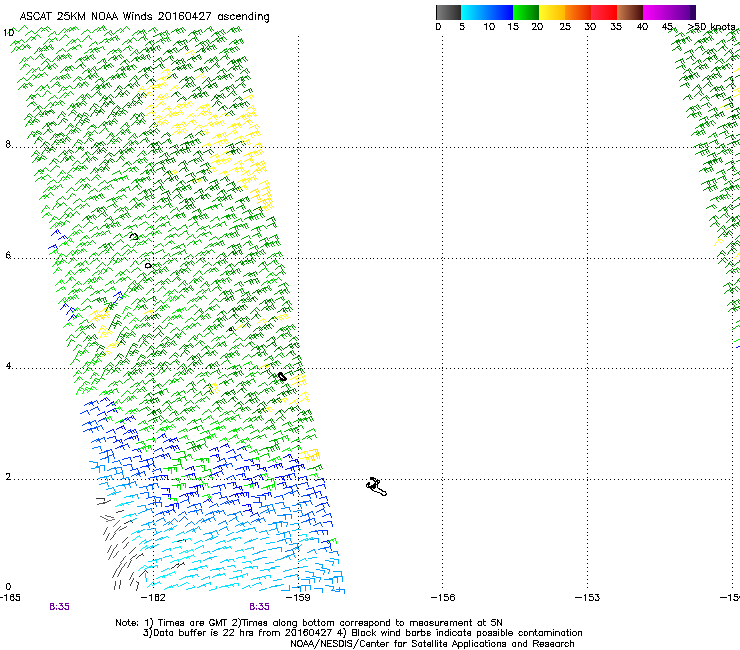Click "NOAA/NESDIS/Center for Satellite Applications and Research" credit
This screenshot has height=650, width=740.
click(x=432, y=644)
